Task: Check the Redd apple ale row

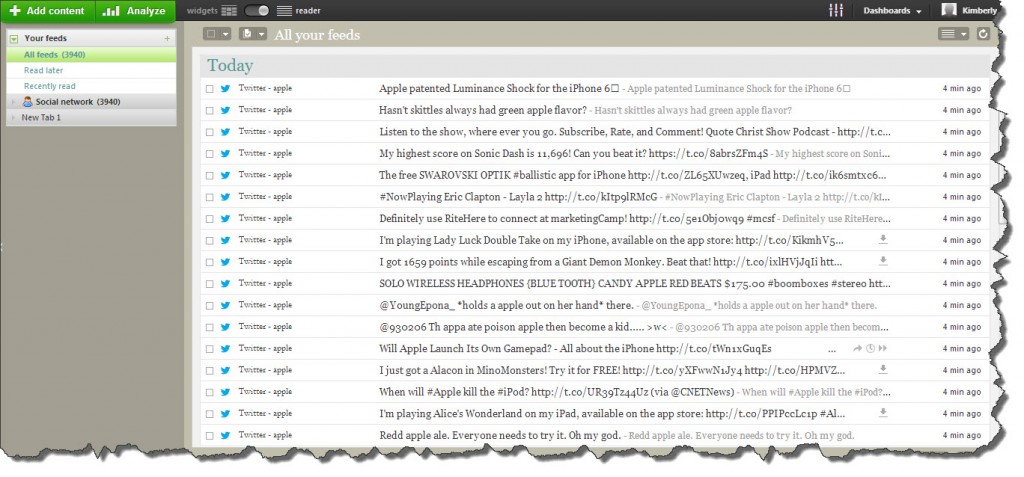Action: [210, 435]
